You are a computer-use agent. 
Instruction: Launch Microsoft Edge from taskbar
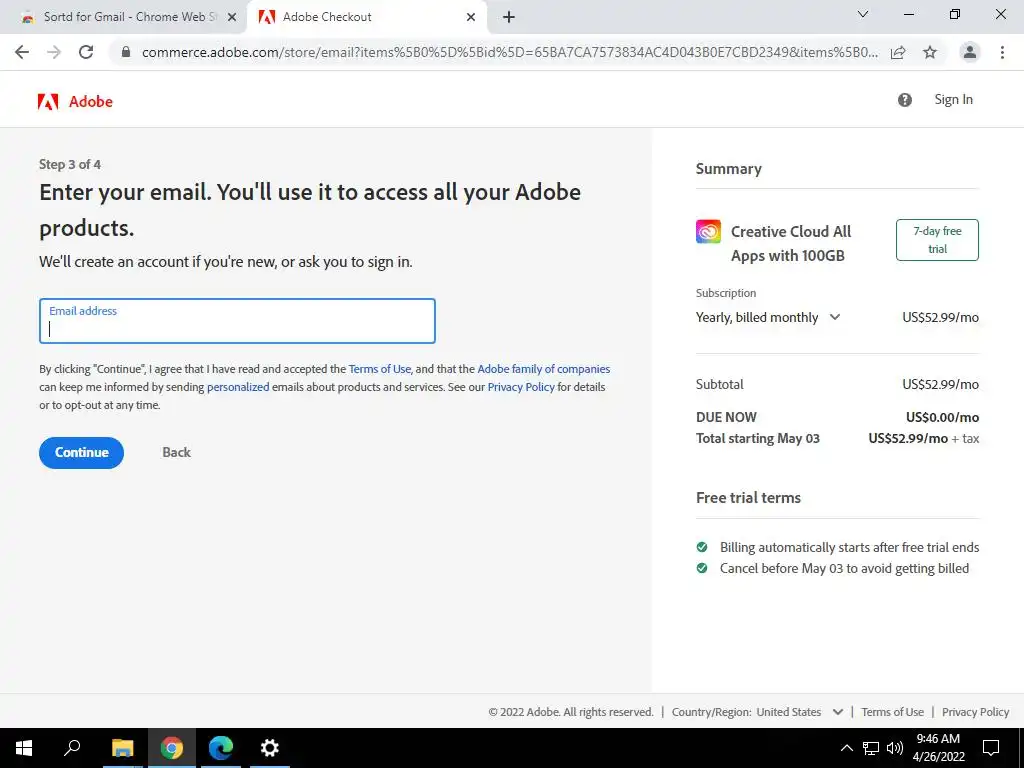221,748
